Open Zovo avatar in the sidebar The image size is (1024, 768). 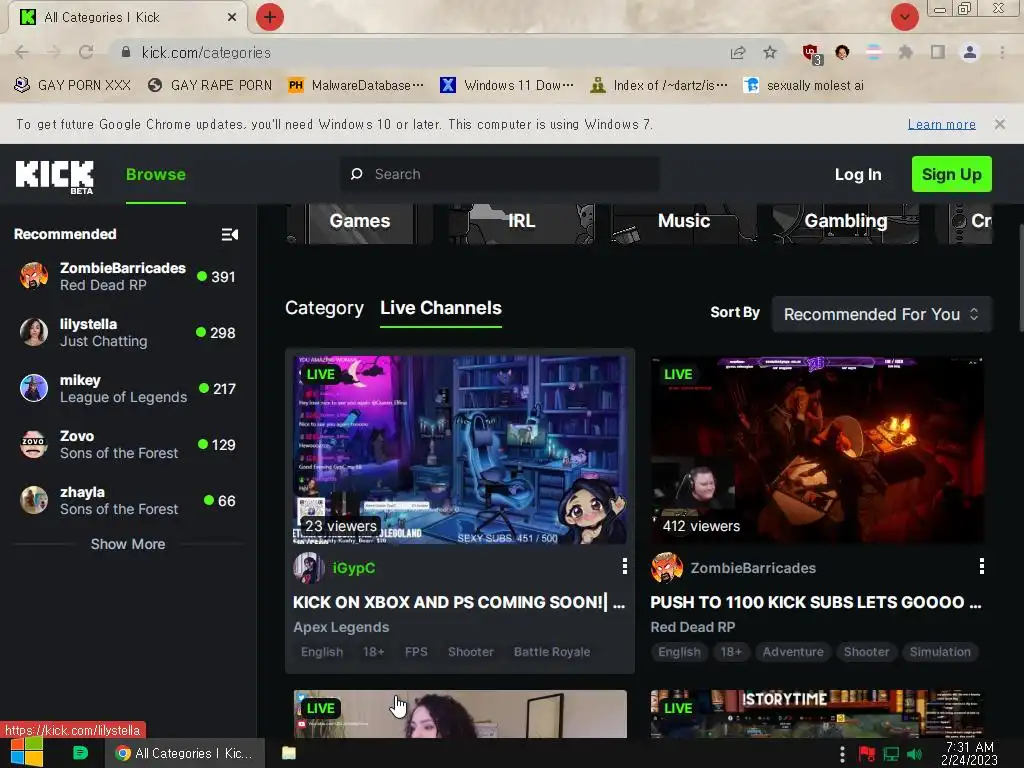(x=34, y=445)
